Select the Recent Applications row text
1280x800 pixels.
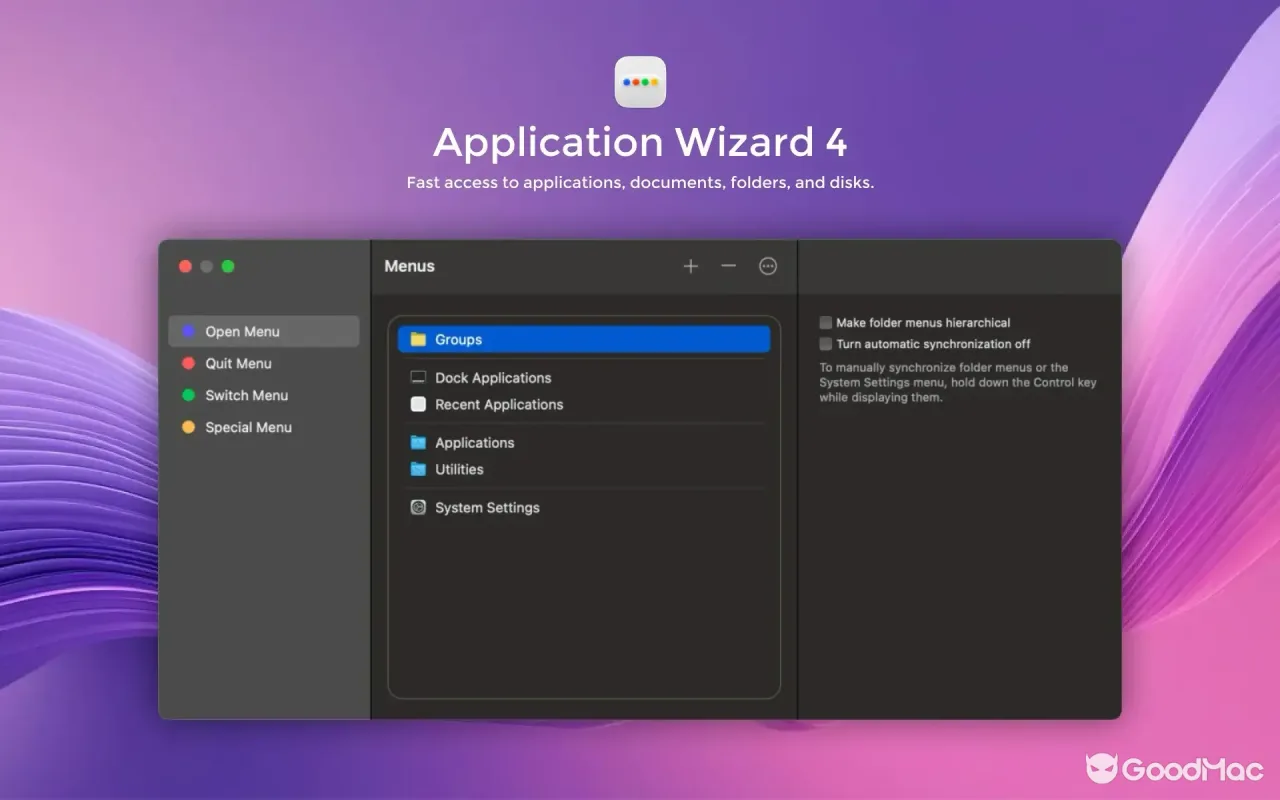(499, 405)
